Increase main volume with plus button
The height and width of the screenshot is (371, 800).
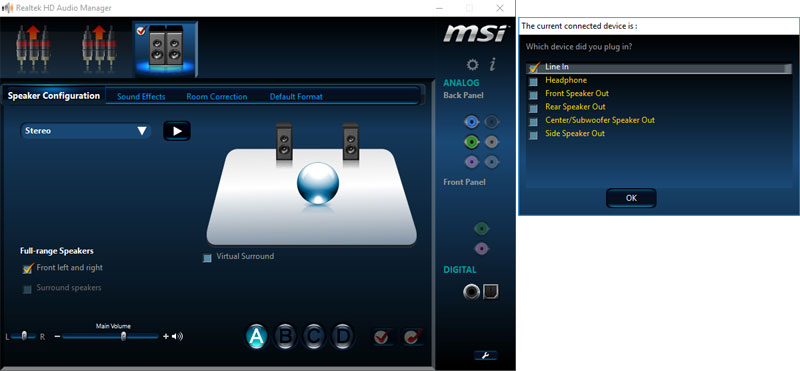[165, 336]
